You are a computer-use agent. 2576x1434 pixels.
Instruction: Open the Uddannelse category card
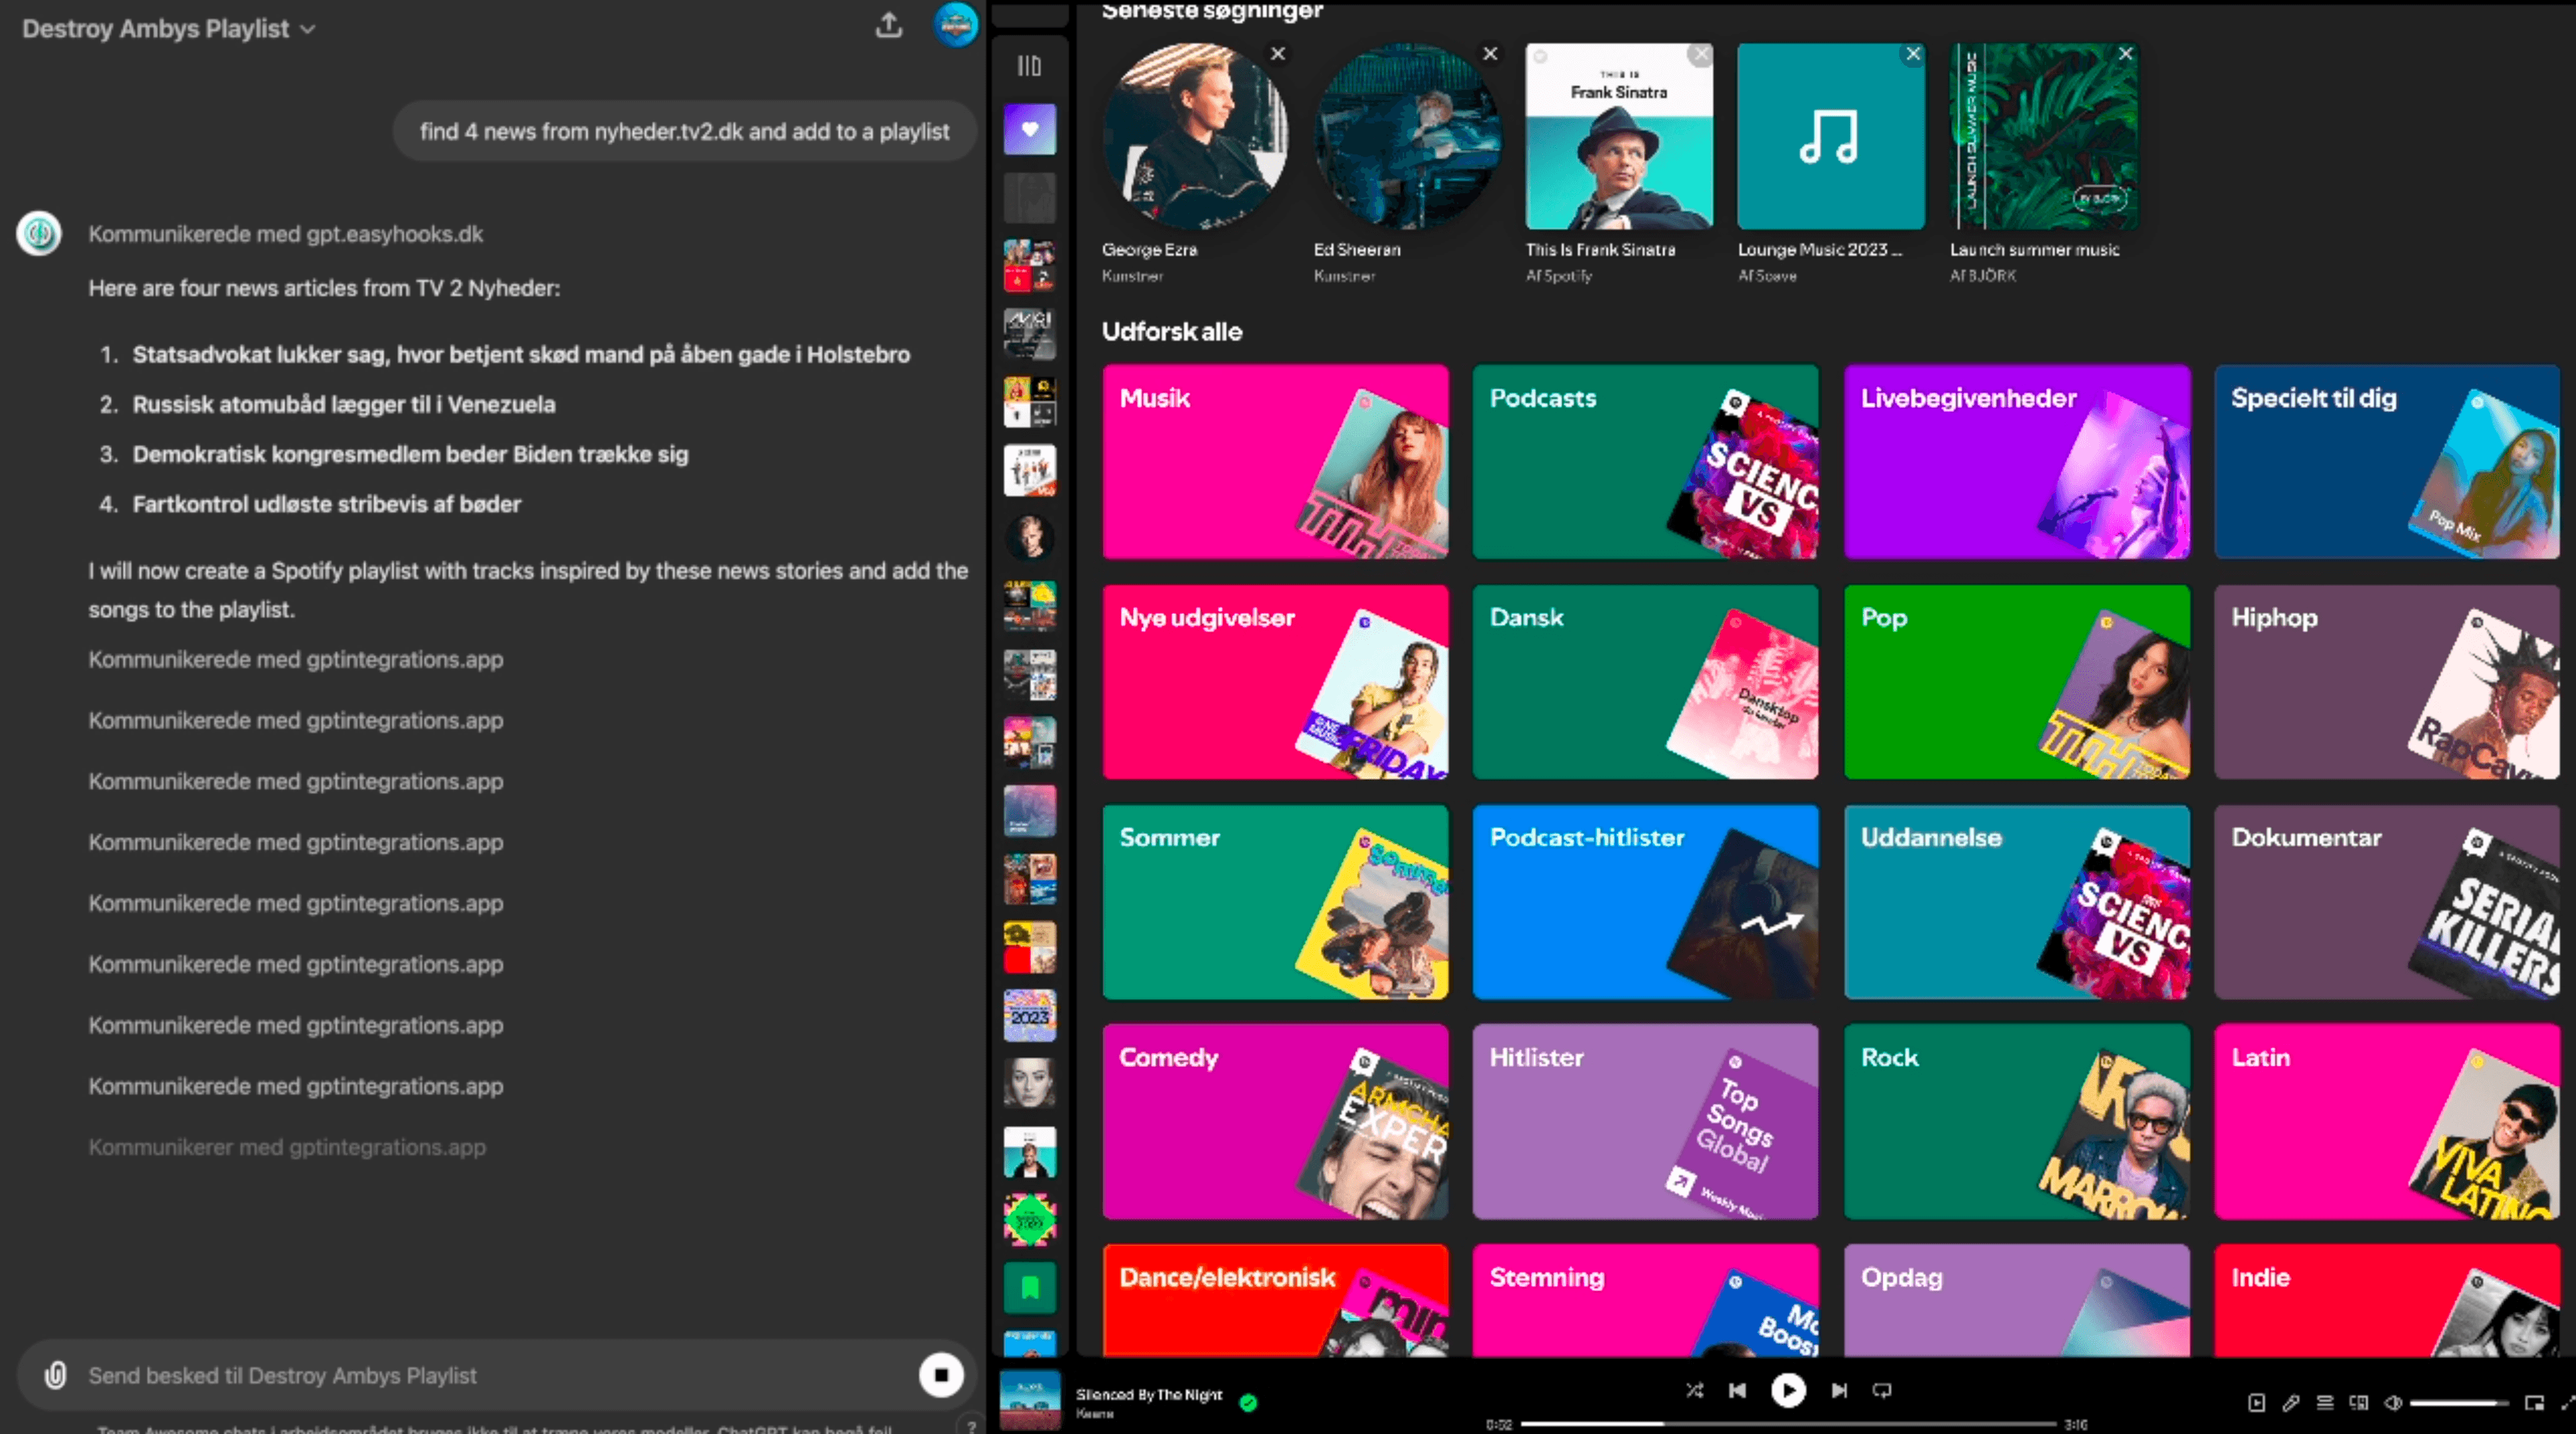pyautogui.click(x=2017, y=902)
